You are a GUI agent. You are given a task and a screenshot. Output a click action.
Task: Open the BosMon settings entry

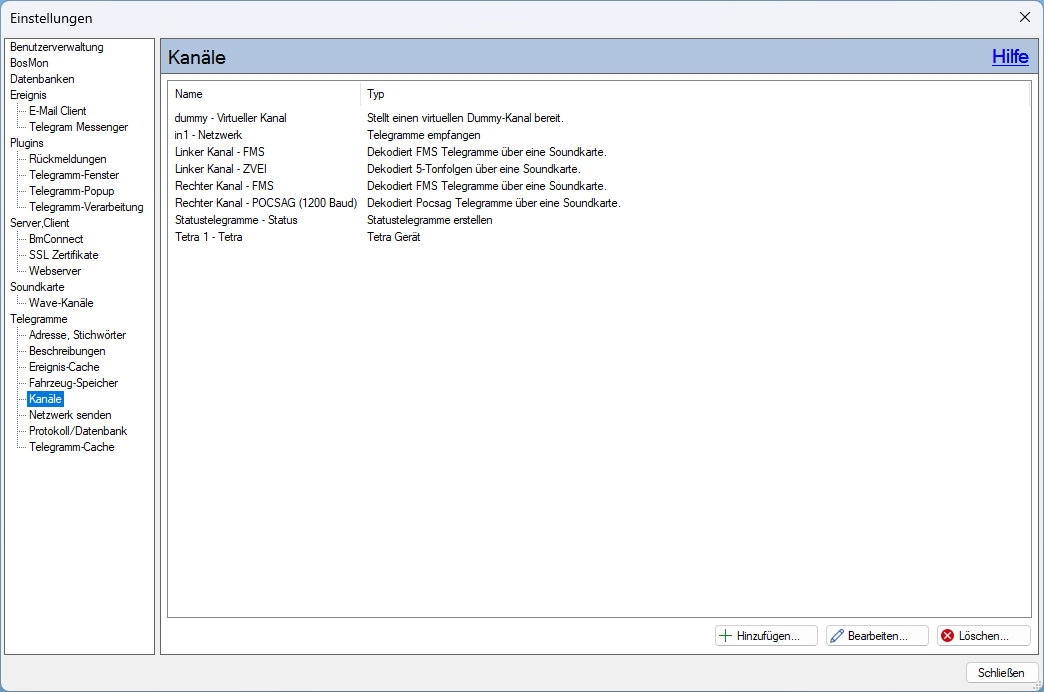point(29,63)
